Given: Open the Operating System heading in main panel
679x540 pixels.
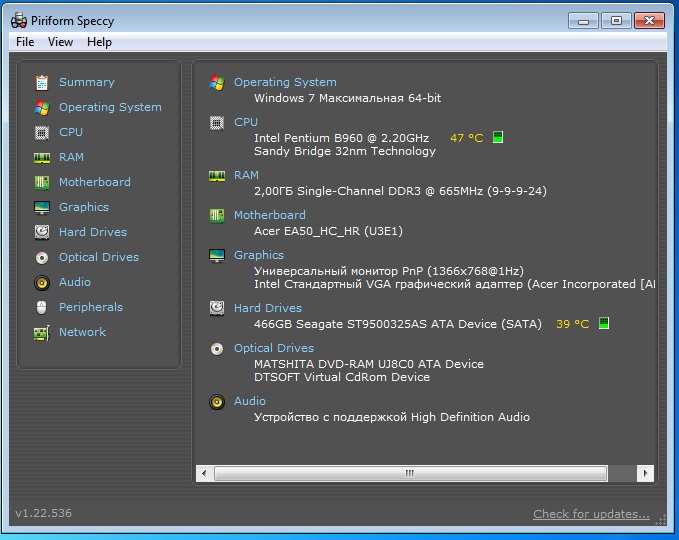Looking at the screenshot, I should 285,82.
